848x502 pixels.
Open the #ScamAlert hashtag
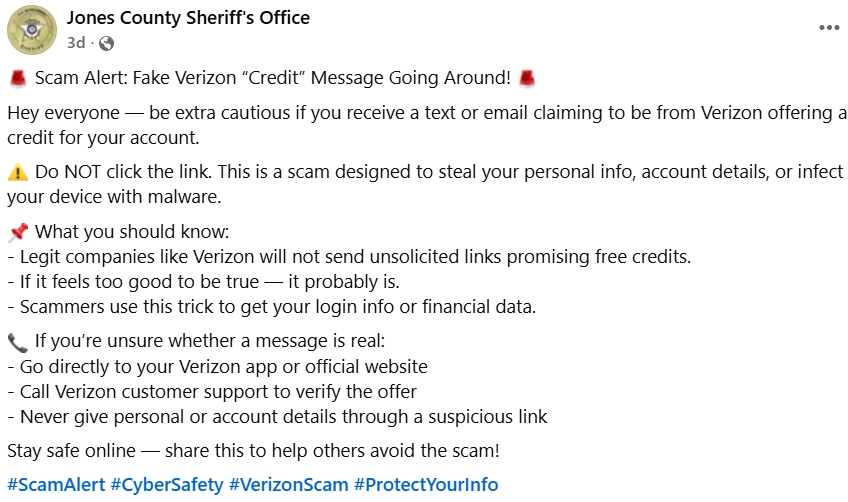click(55, 485)
